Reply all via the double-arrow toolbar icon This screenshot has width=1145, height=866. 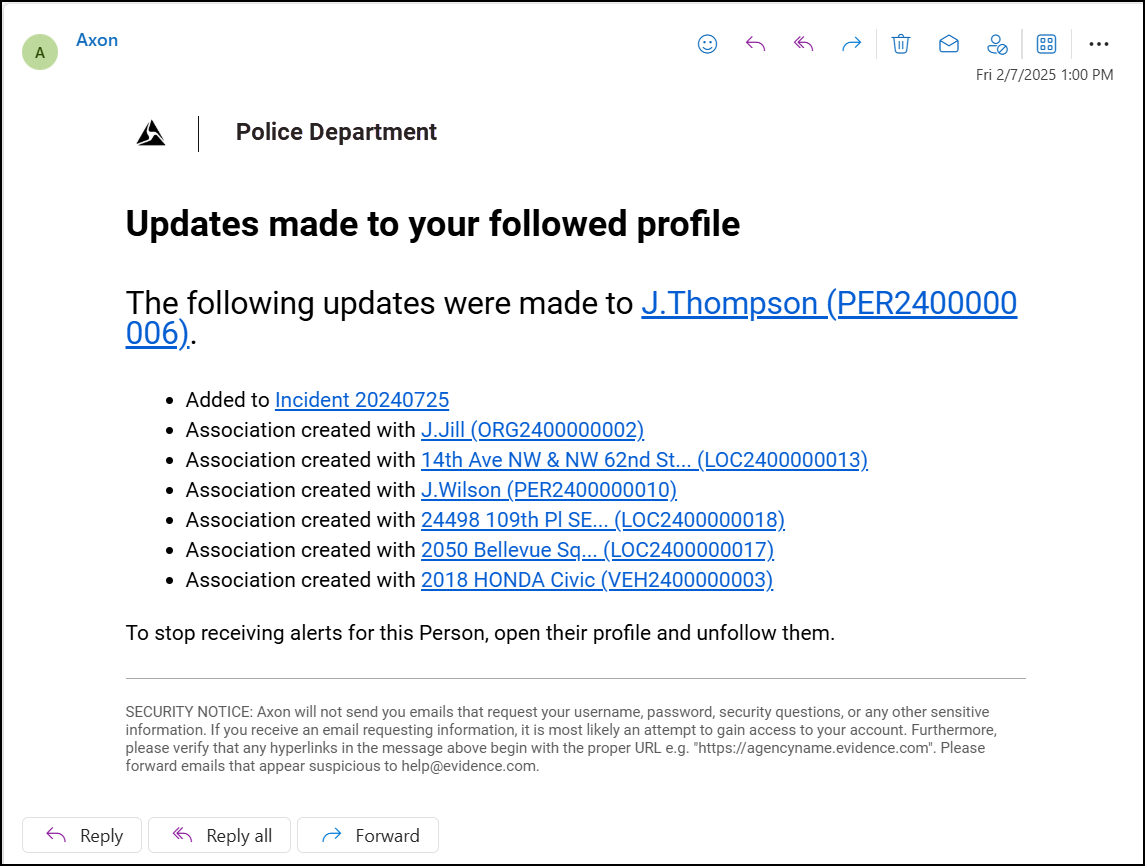pyautogui.click(x=802, y=44)
